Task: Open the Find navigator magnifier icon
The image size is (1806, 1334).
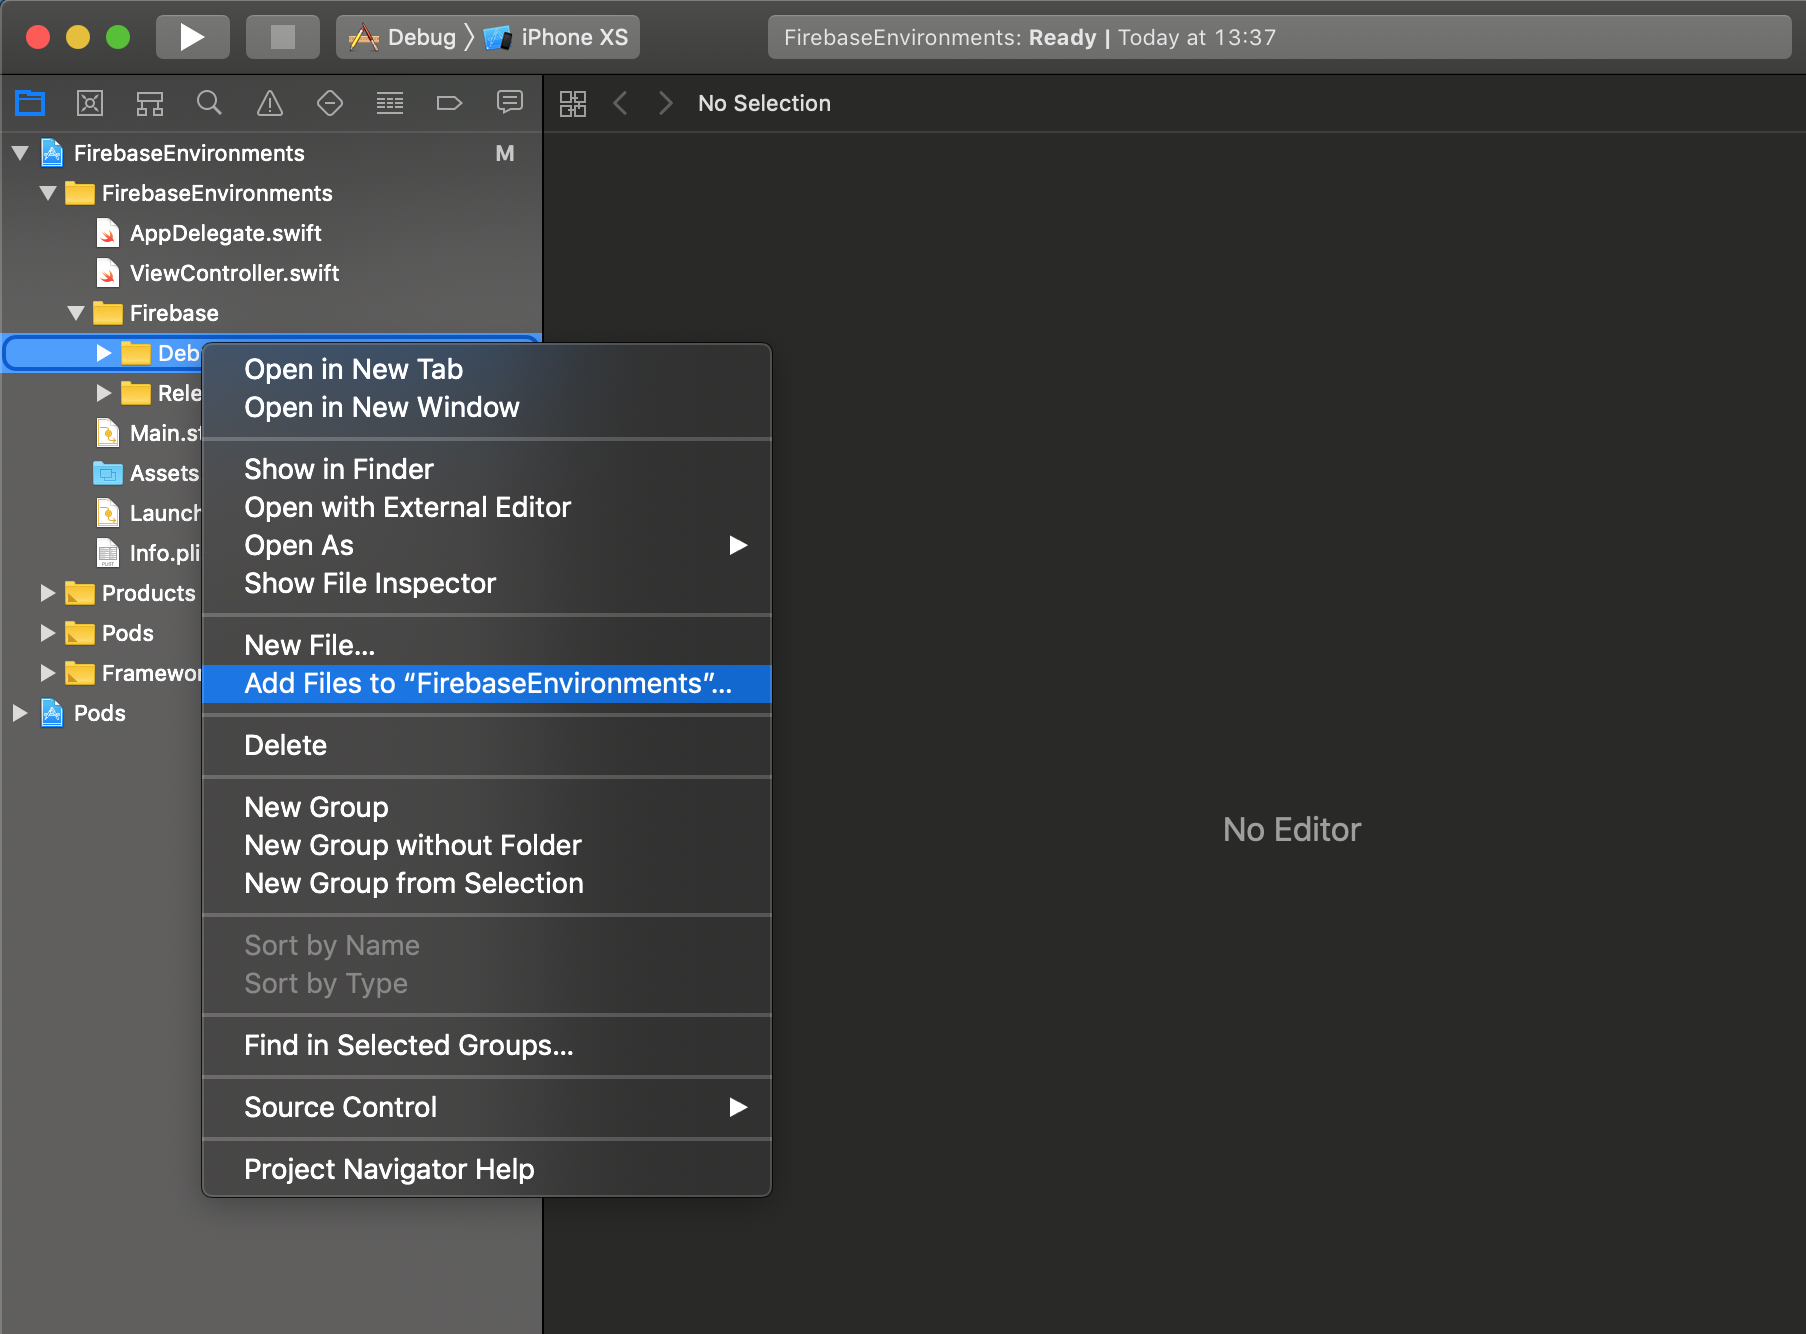Action: (x=209, y=103)
